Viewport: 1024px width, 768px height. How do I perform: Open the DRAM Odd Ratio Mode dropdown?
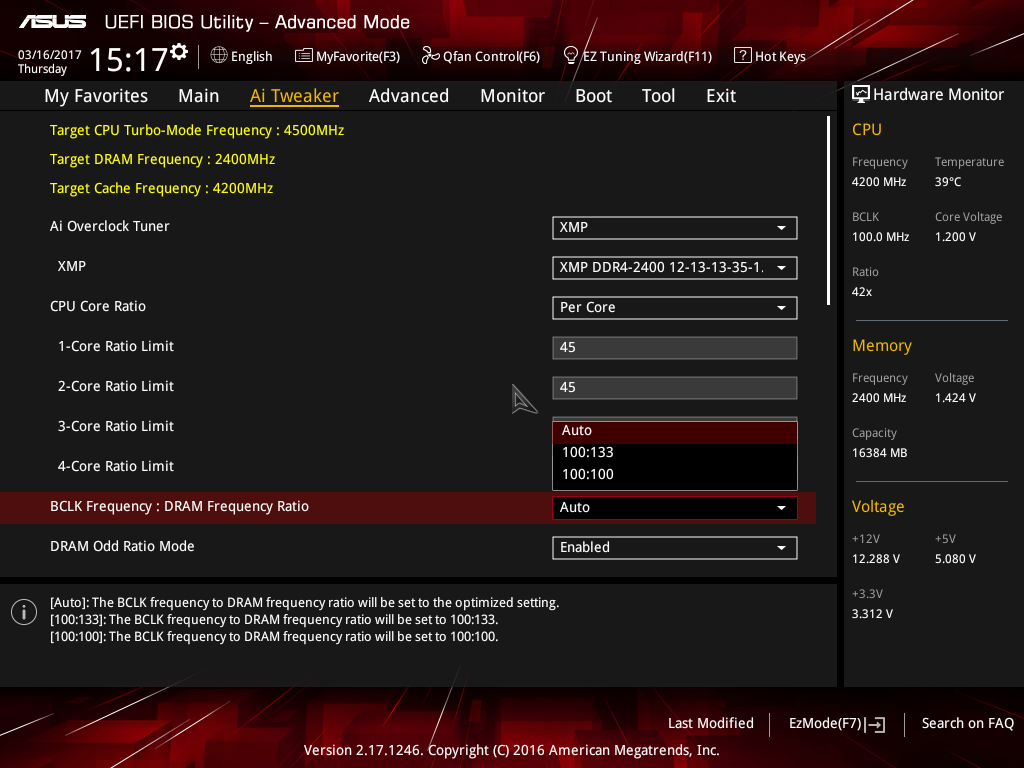coord(675,548)
